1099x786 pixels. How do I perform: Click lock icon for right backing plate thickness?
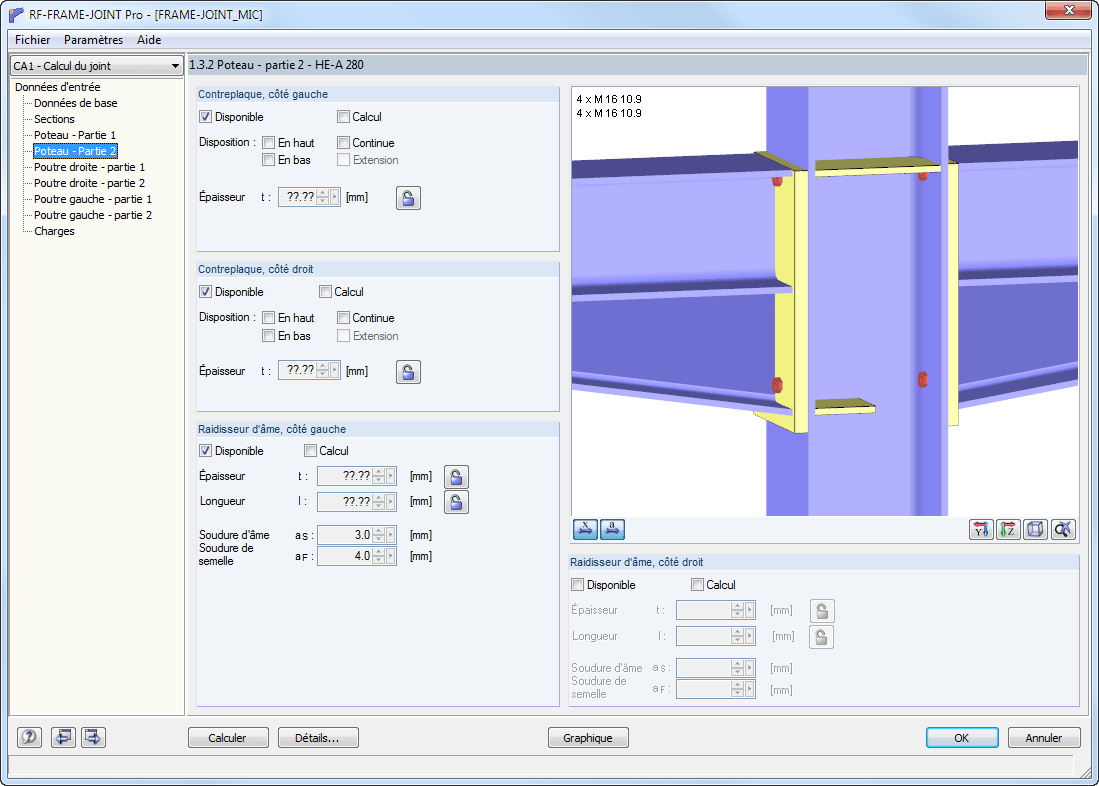(x=408, y=372)
